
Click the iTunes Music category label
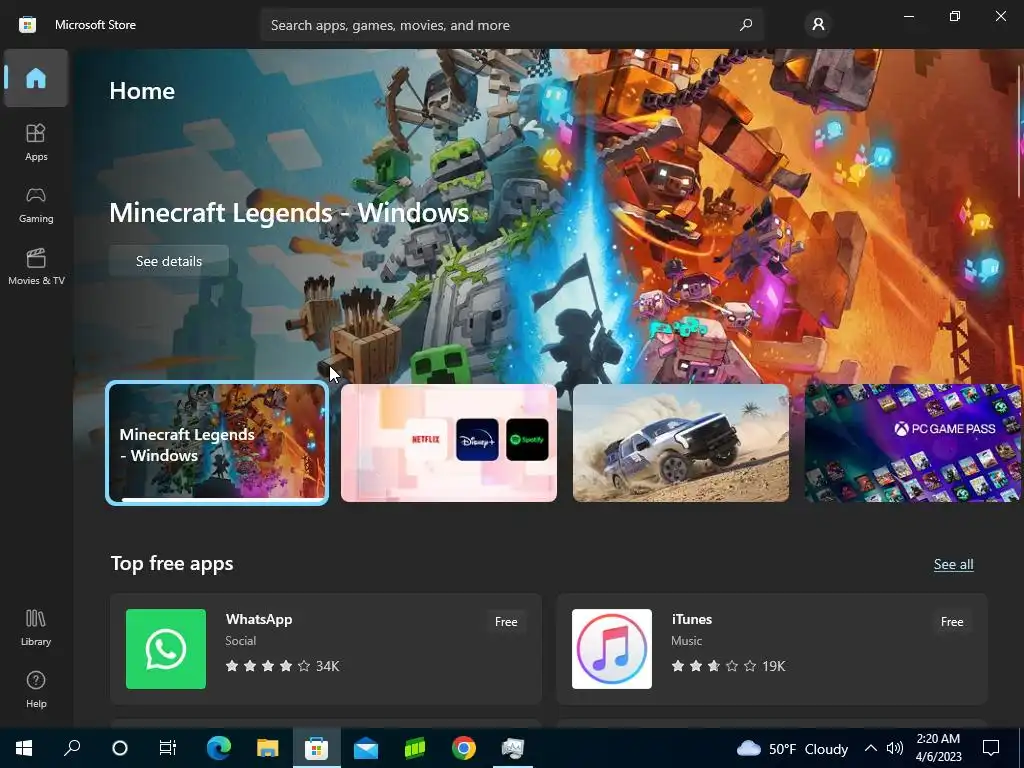tap(686, 641)
